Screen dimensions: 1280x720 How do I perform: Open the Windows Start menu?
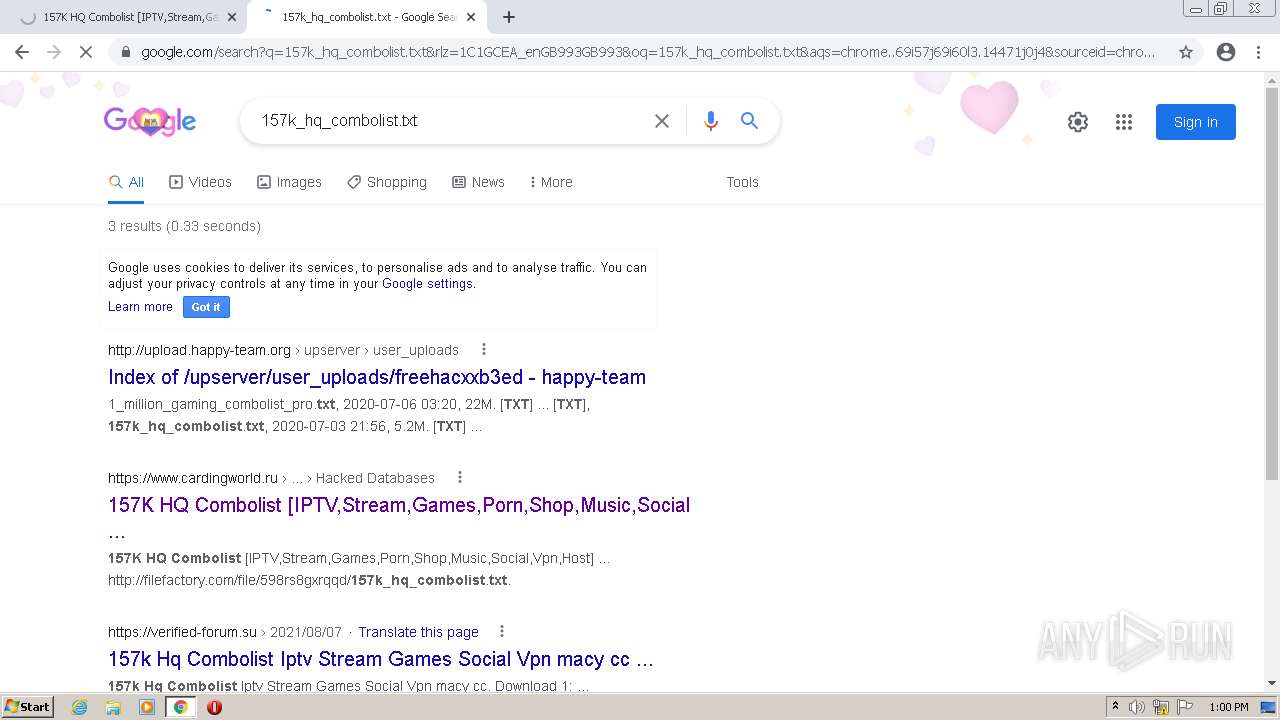(28, 707)
